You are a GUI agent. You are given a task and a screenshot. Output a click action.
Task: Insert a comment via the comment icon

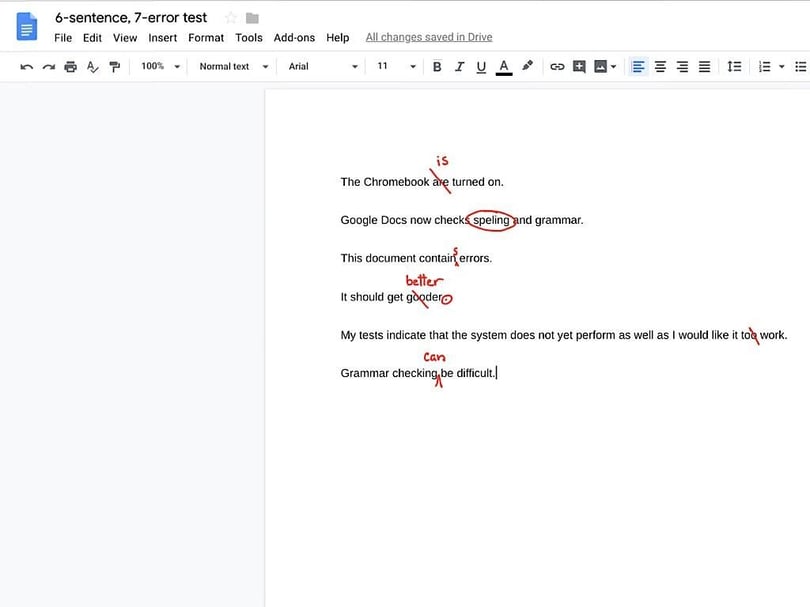(580, 66)
